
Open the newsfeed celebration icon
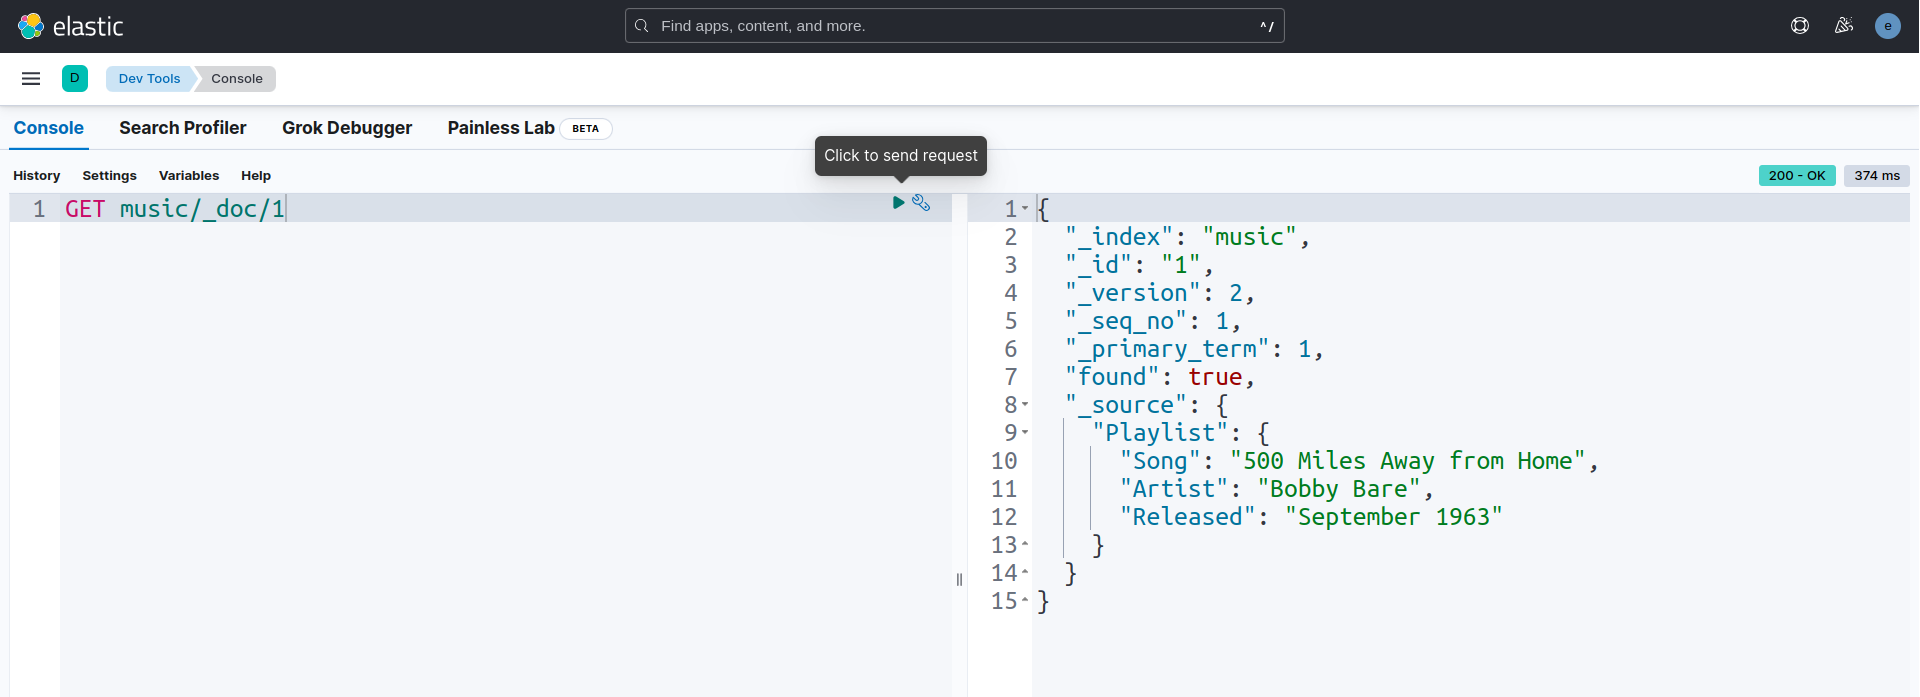click(1844, 26)
